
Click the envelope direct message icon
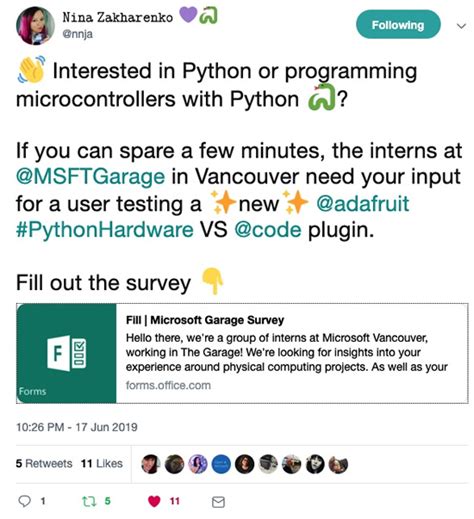point(218,502)
